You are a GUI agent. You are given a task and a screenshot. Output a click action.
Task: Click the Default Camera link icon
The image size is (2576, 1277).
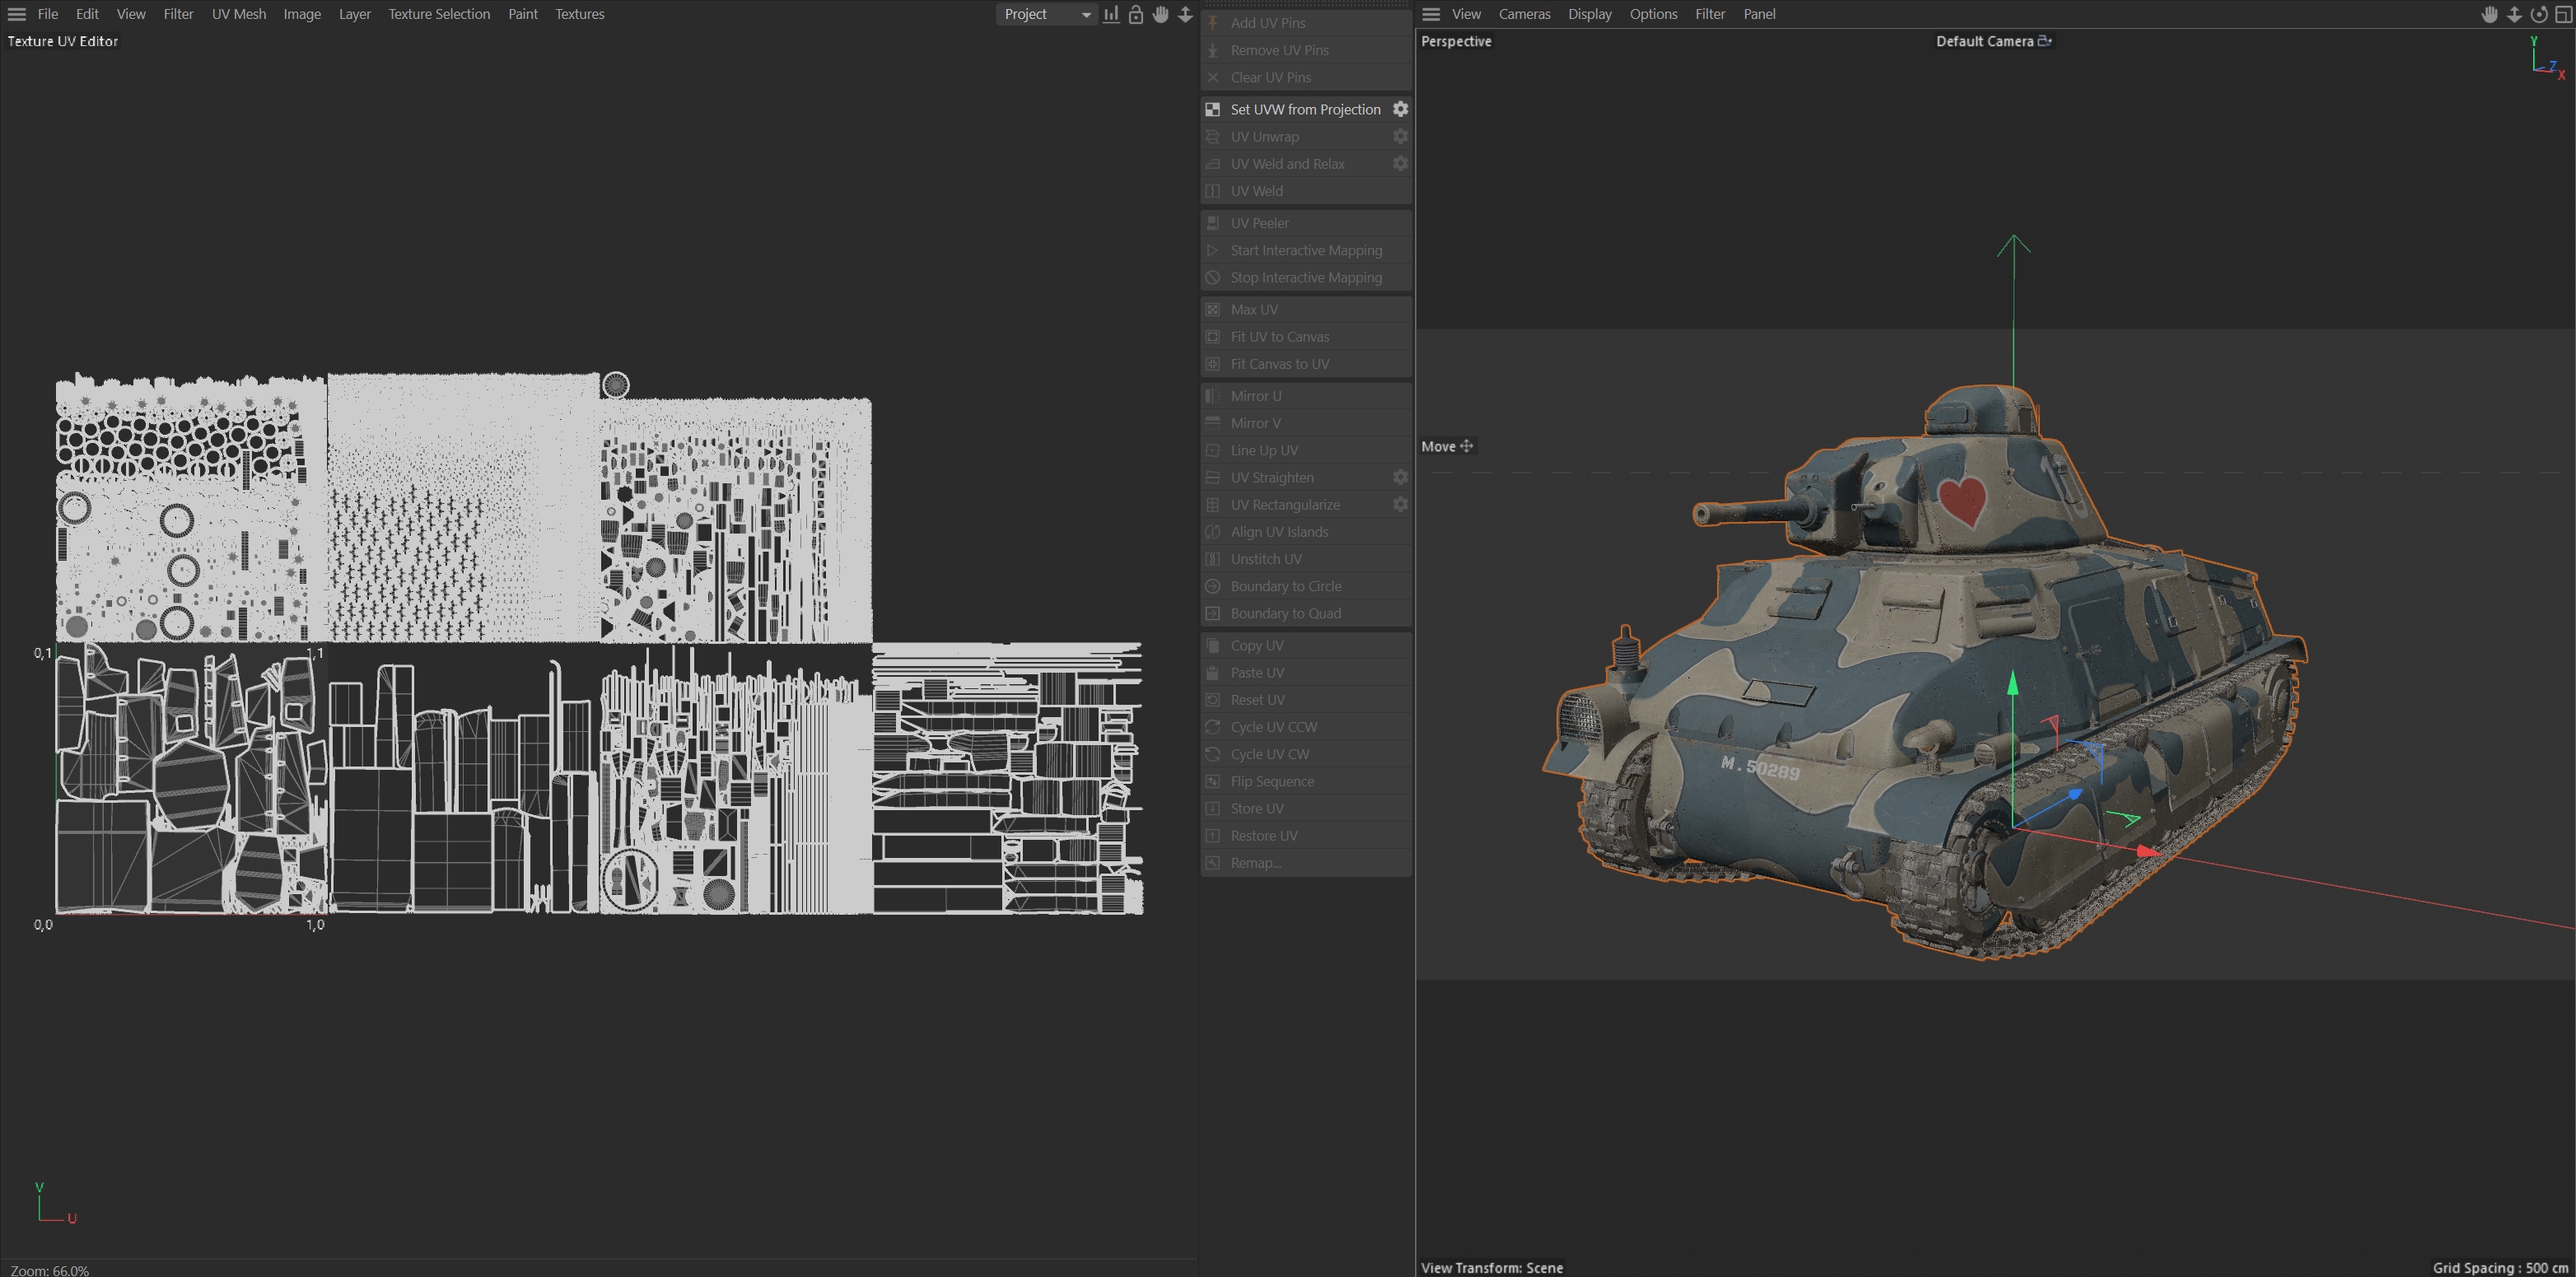2045,41
